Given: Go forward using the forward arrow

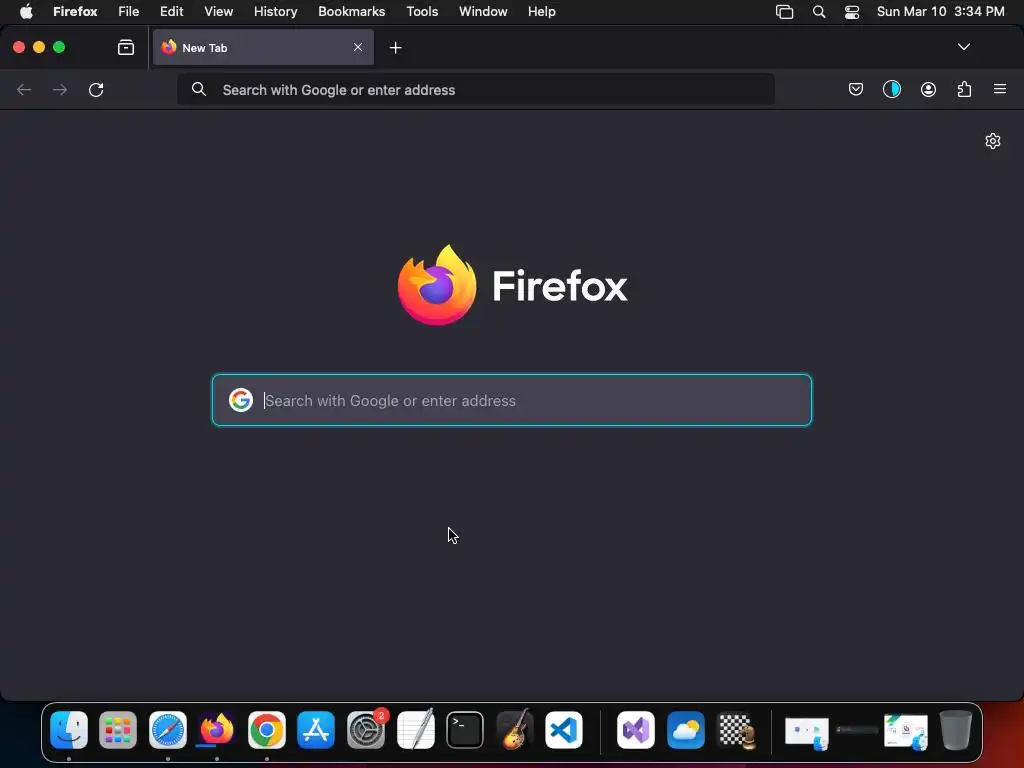Looking at the screenshot, I should 60,89.
